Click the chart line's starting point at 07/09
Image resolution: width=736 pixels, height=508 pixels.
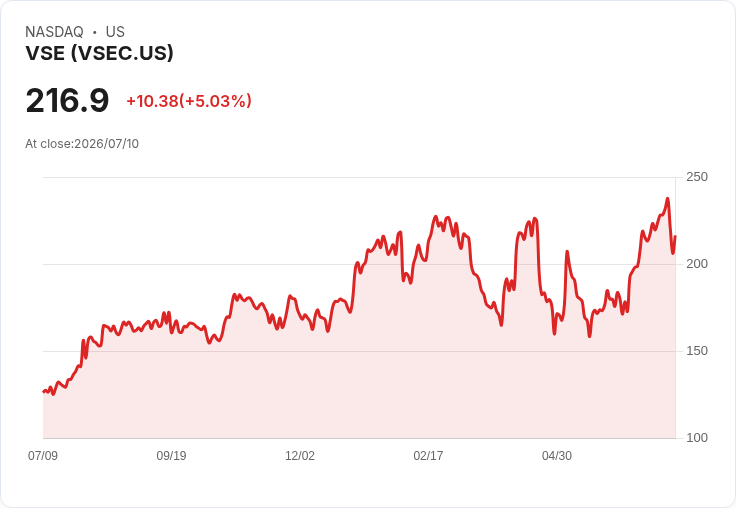click(44, 391)
